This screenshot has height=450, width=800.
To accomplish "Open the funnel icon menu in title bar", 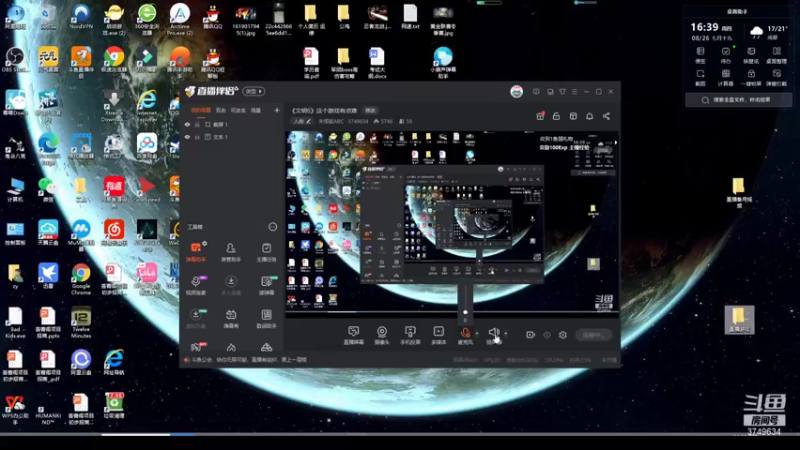I will pos(562,92).
